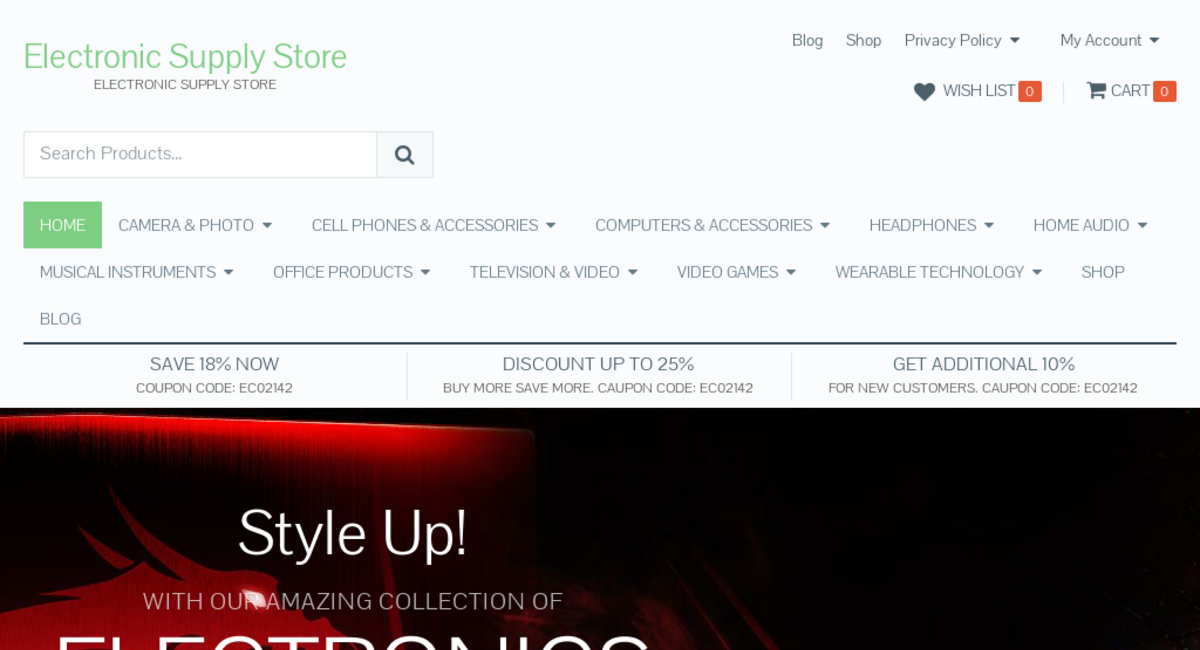
Task: Click the Electronic Supply Store logo
Action: pyautogui.click(x=185, y=57)
